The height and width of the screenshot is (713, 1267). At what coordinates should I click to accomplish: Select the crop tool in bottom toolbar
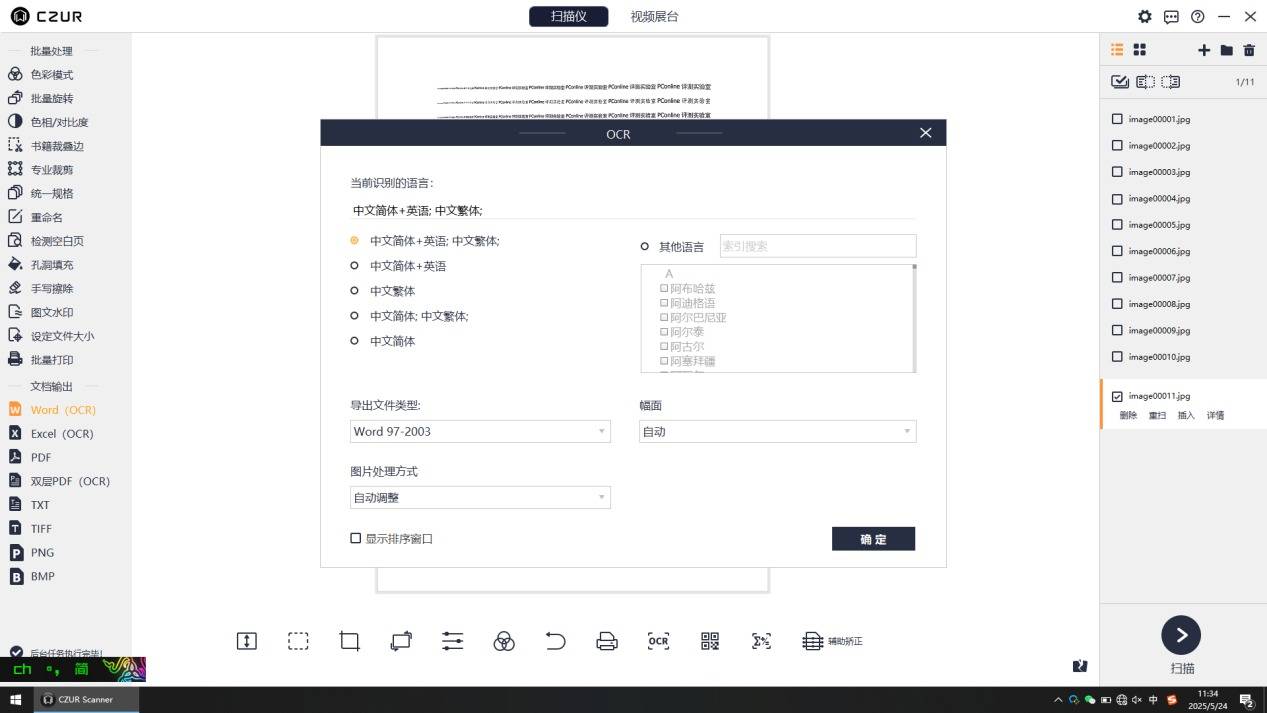[350, 641]
